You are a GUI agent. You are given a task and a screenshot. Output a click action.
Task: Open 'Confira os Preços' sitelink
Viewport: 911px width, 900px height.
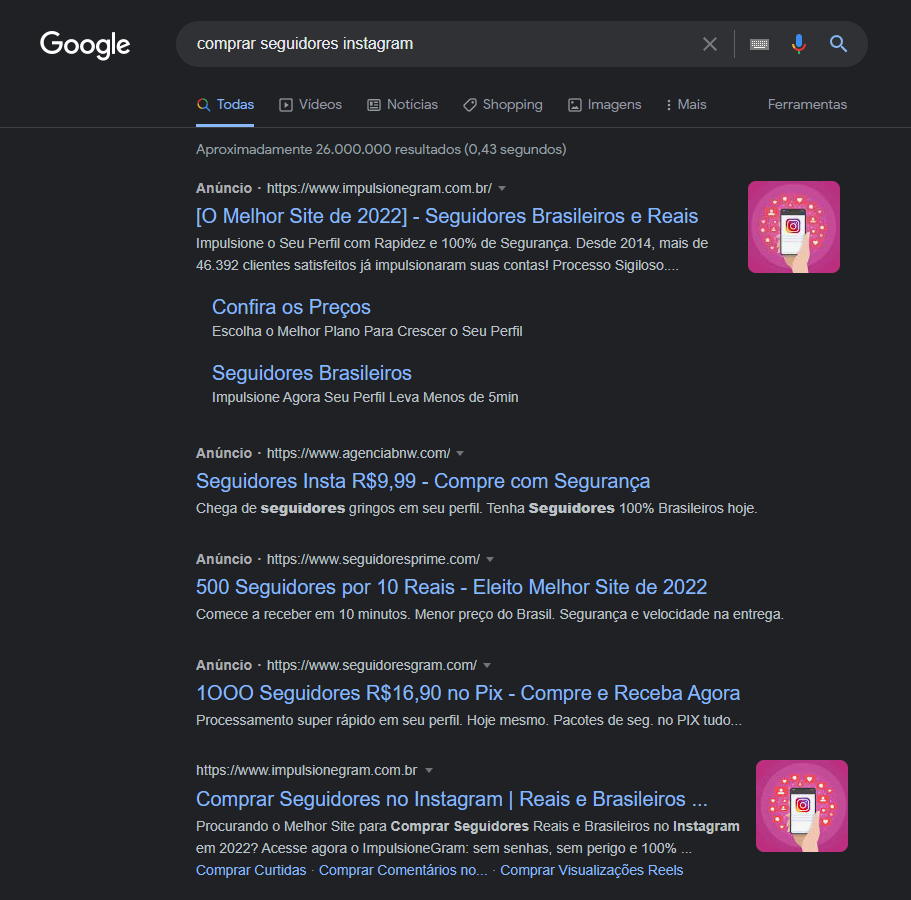[291, 307]
